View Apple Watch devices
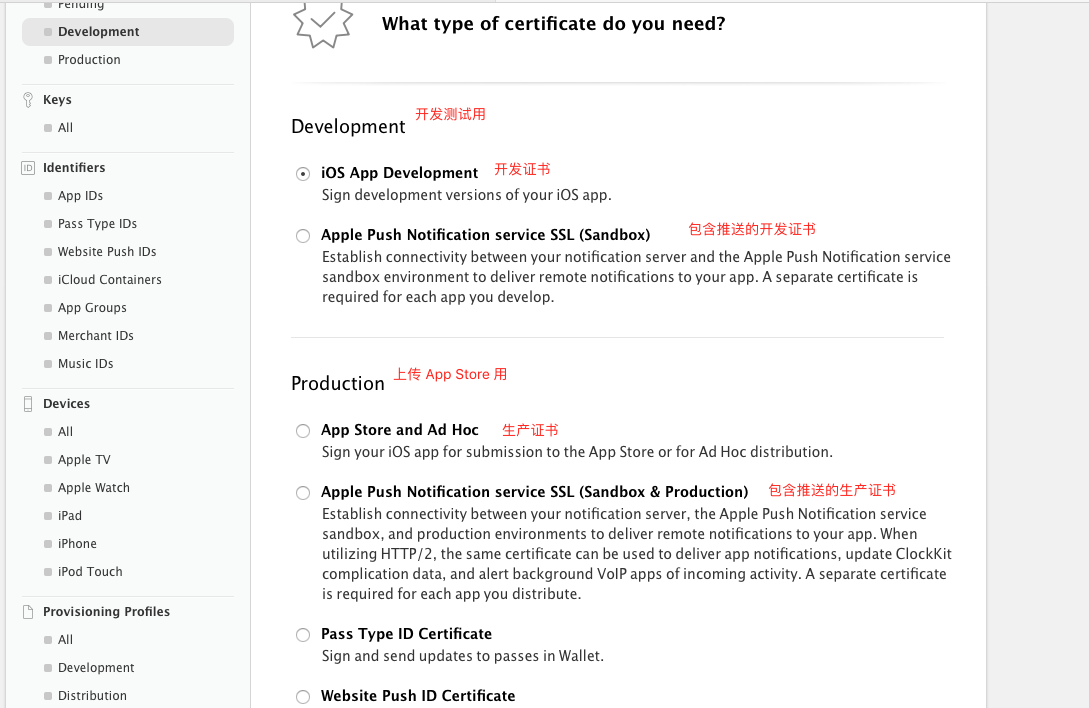The width and height of the screenshot is (1089, 708). (x=93, y=488)
